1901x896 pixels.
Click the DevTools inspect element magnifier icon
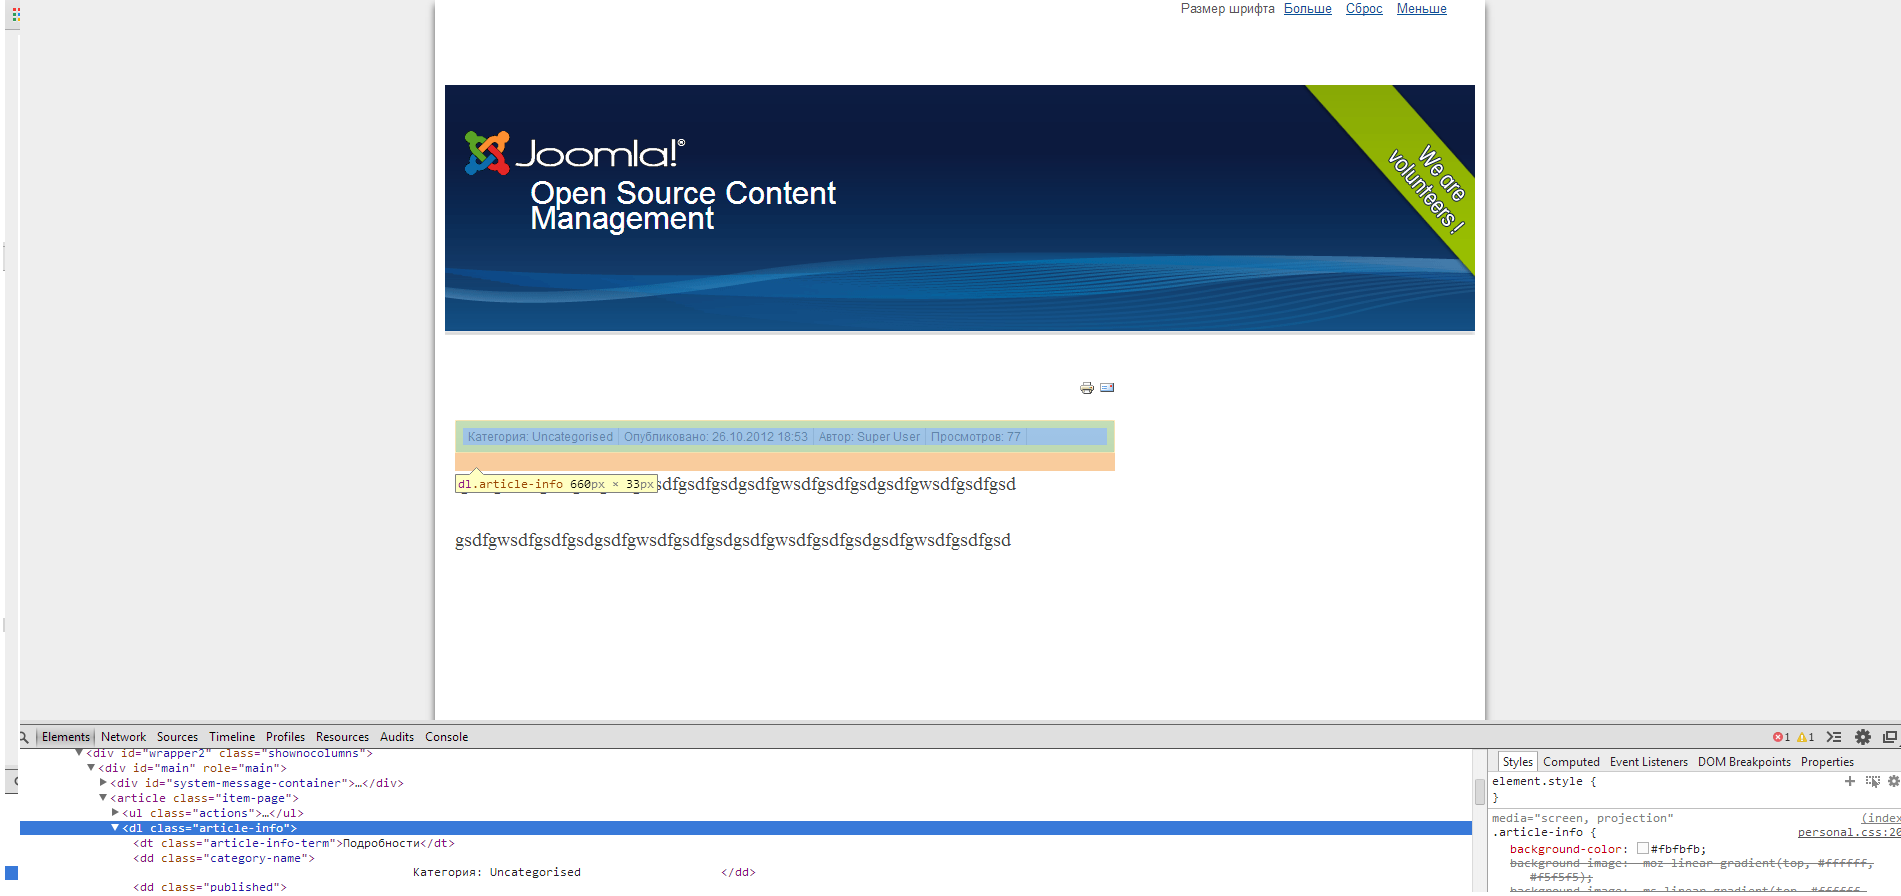click(24, 737)
